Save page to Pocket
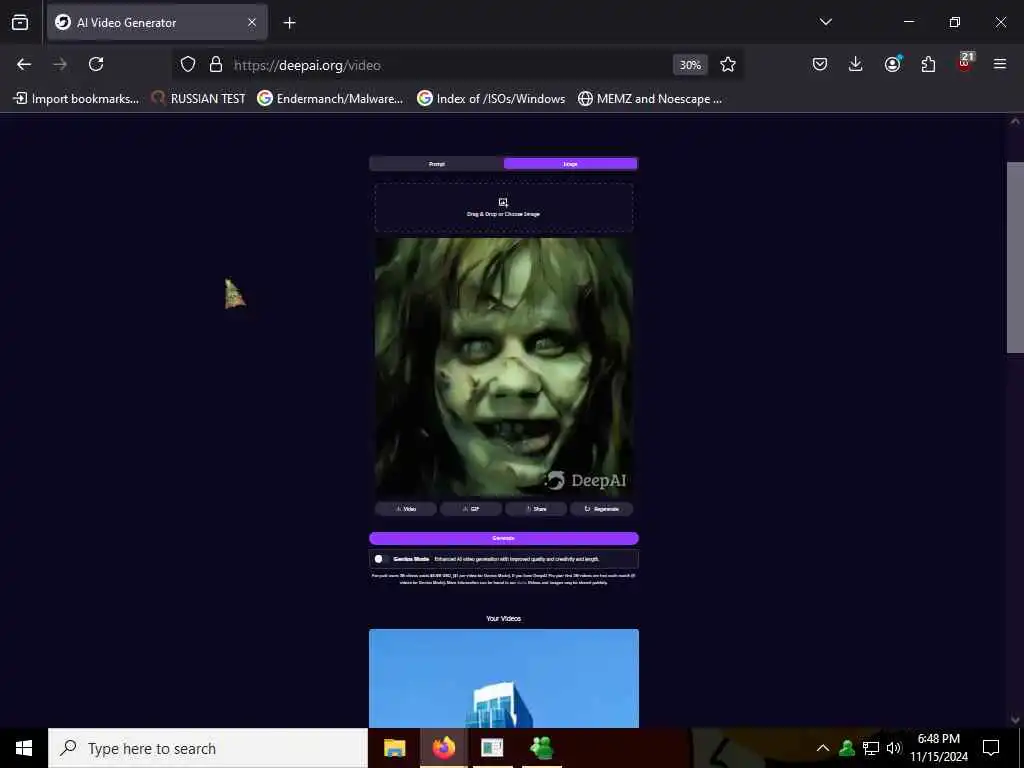Viewport: 1024px width, 768px height. [x=820, y=64]
